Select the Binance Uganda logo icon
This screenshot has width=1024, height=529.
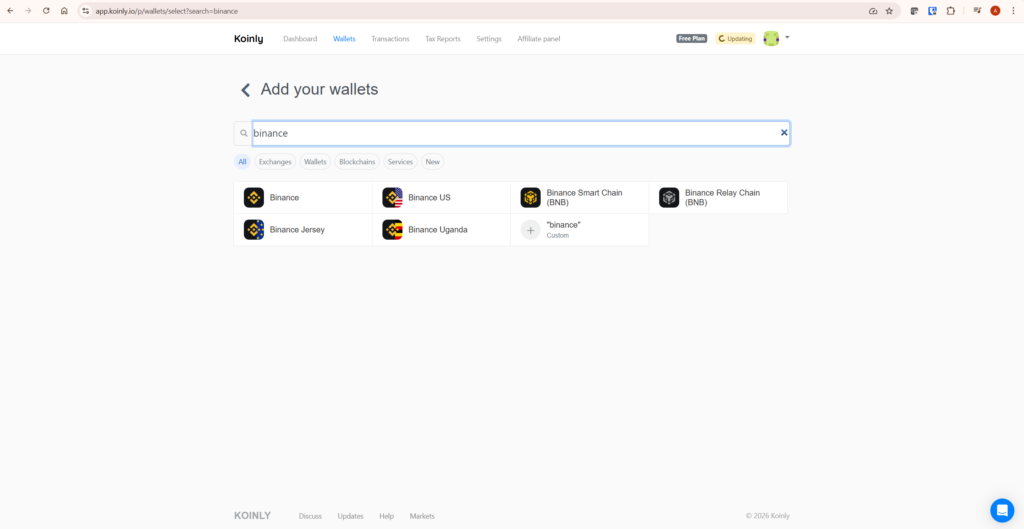coord(392,229)
